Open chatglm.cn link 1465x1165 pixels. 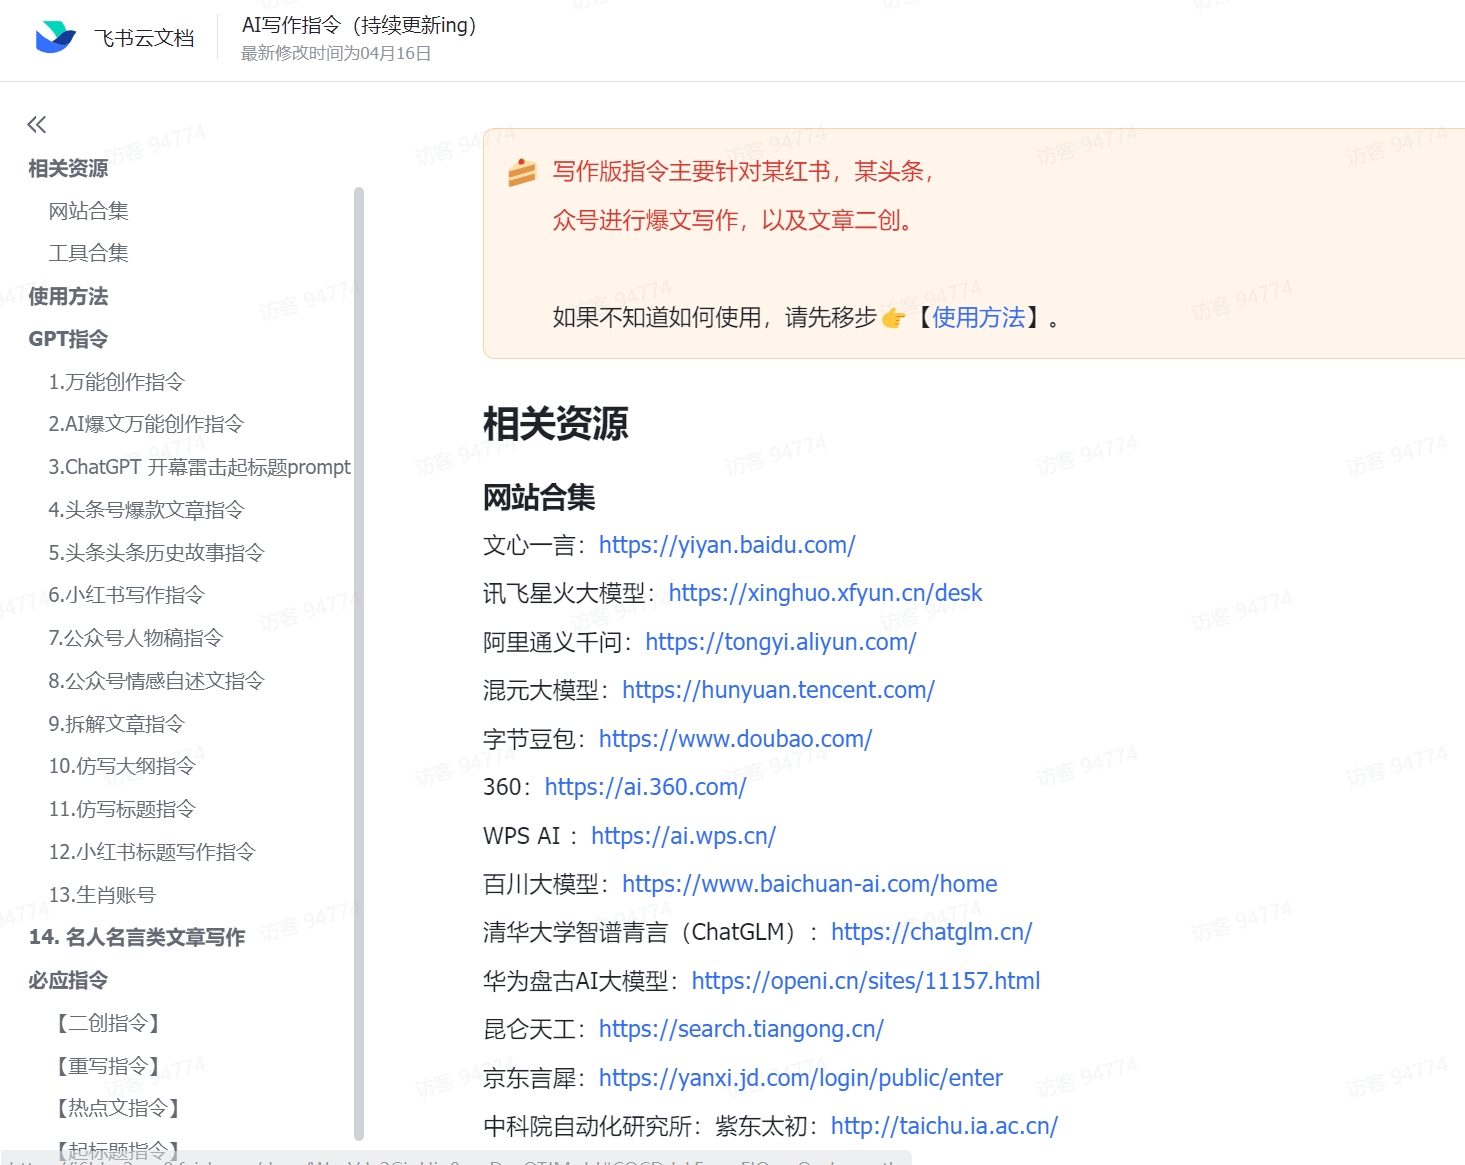932,932
